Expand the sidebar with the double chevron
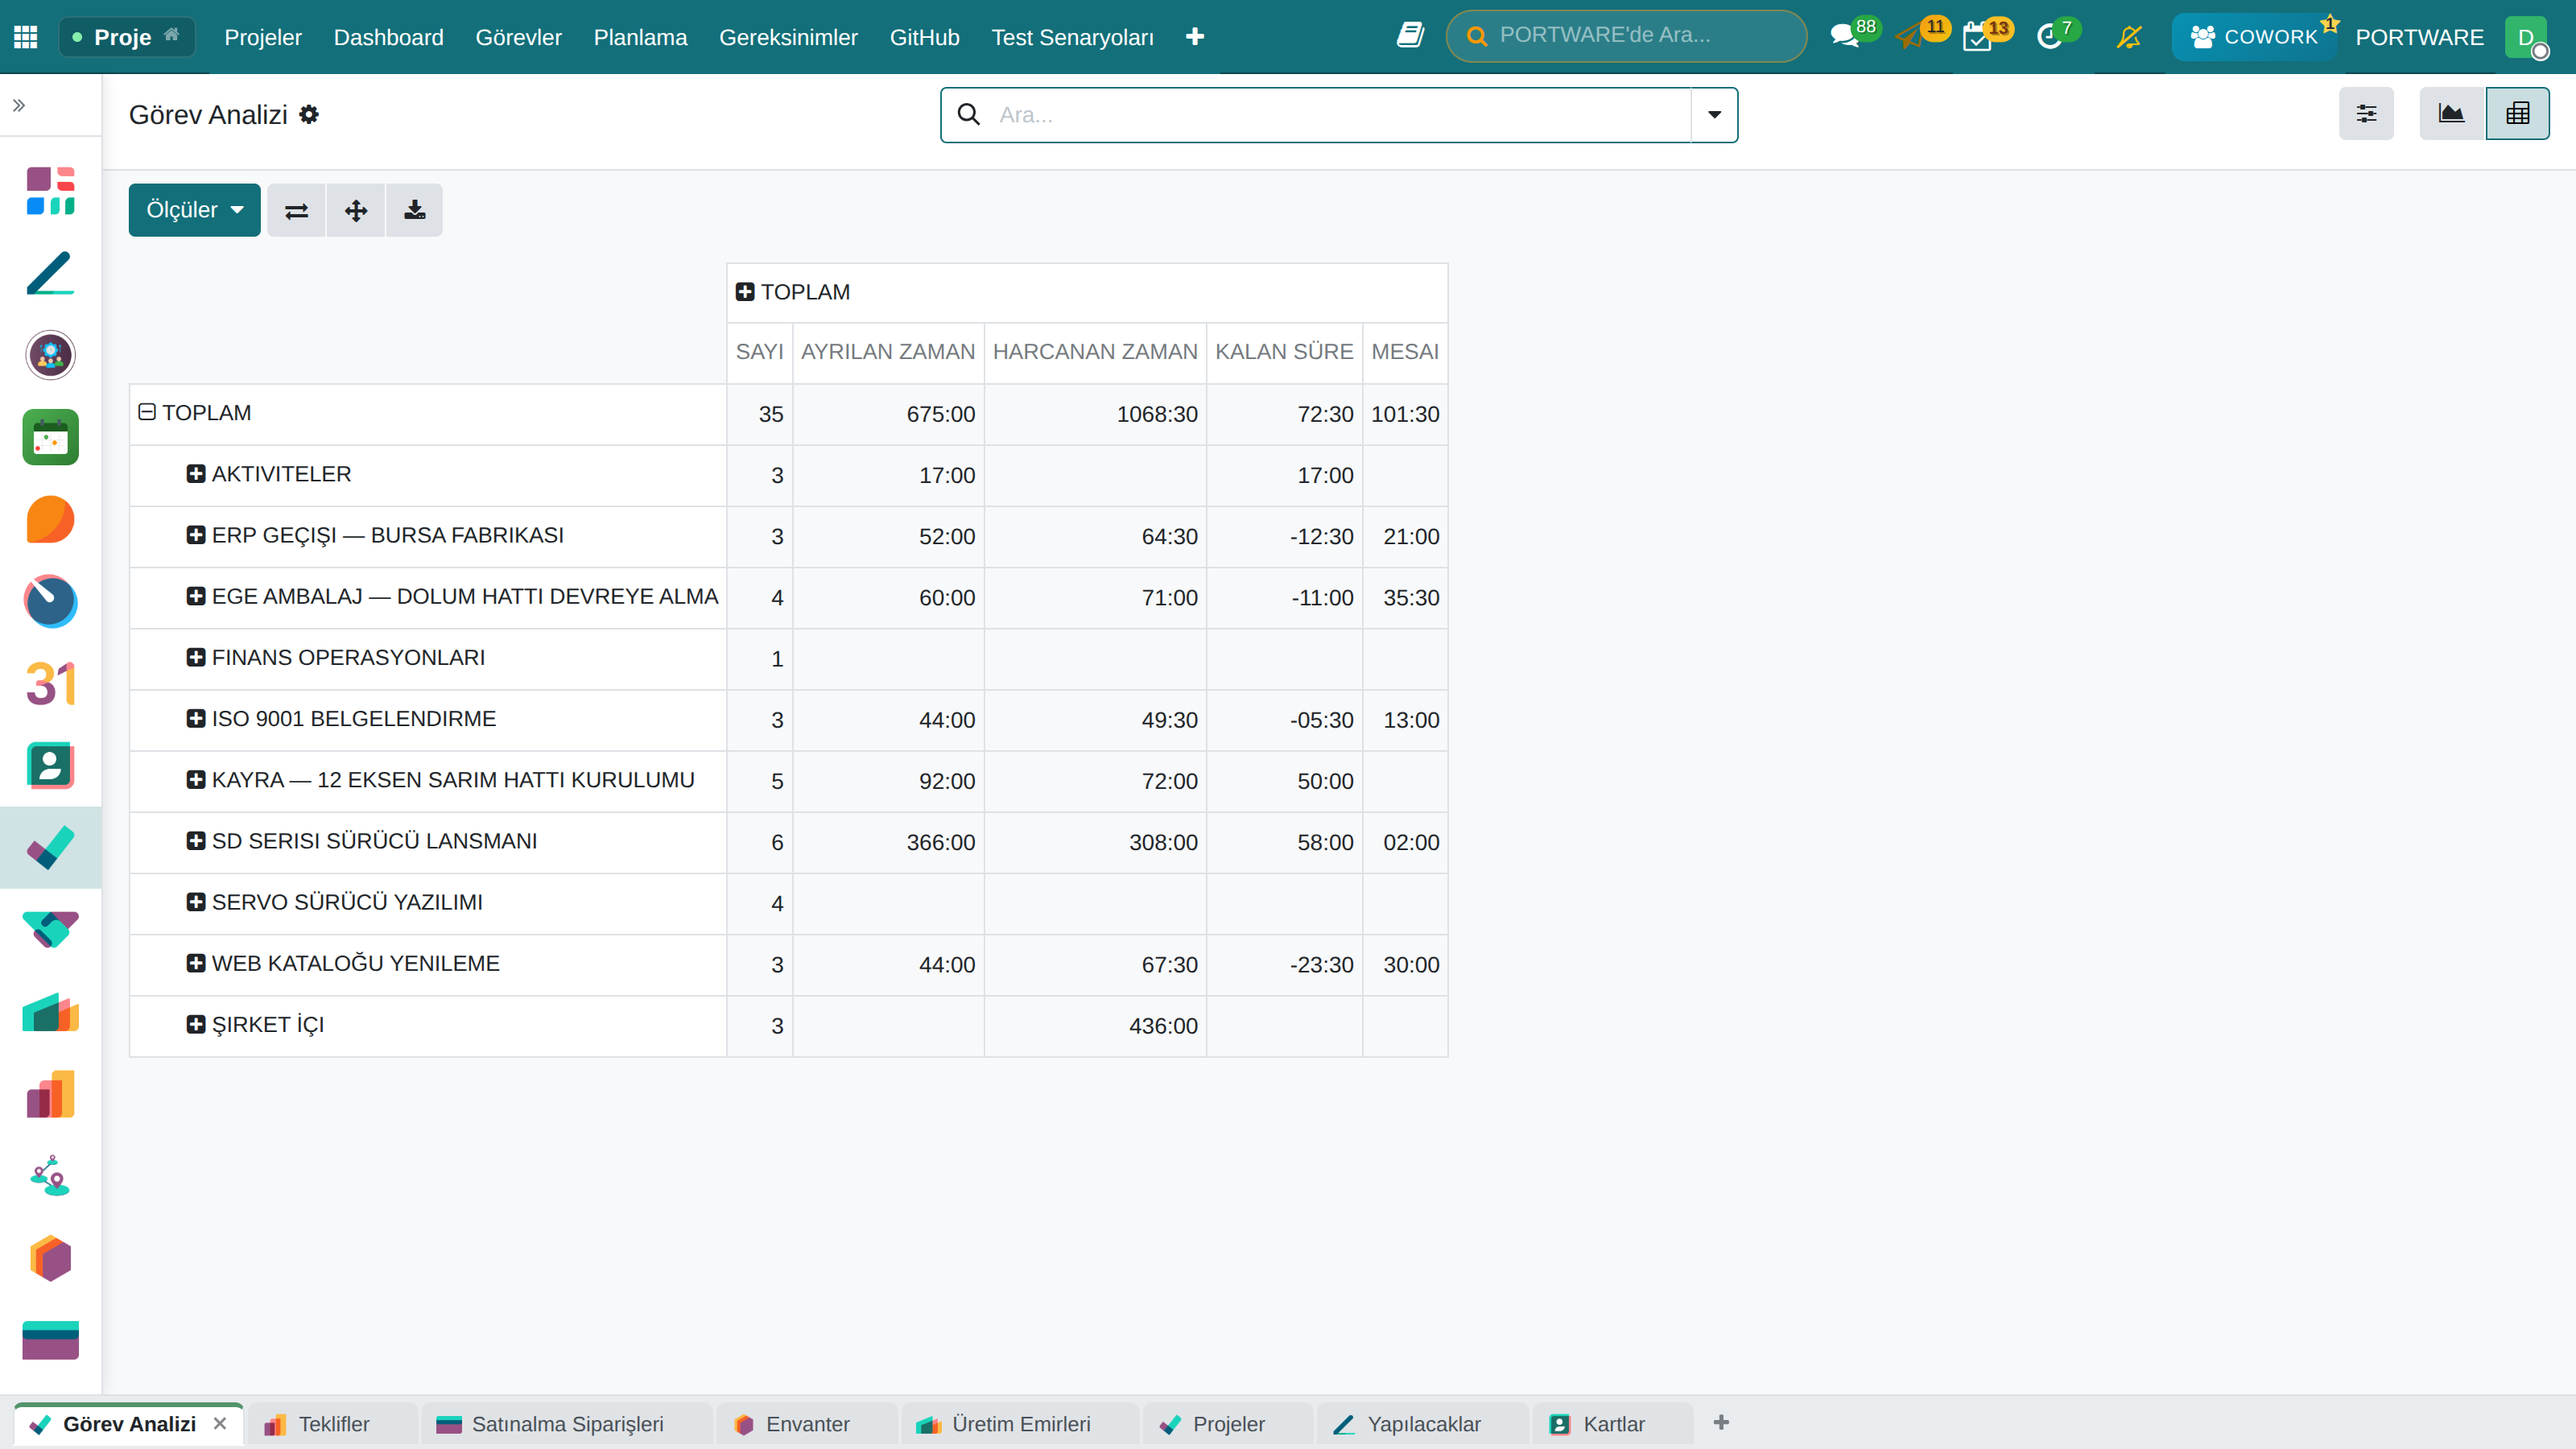This screenshot has height=1449, width=2576. click(19, 105)
